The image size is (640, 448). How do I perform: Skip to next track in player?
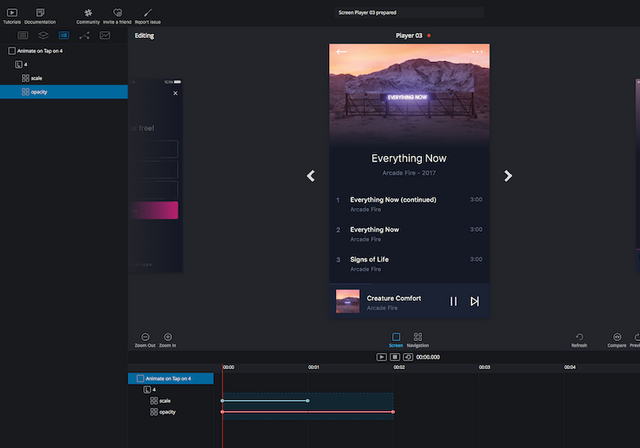(474, 301)
